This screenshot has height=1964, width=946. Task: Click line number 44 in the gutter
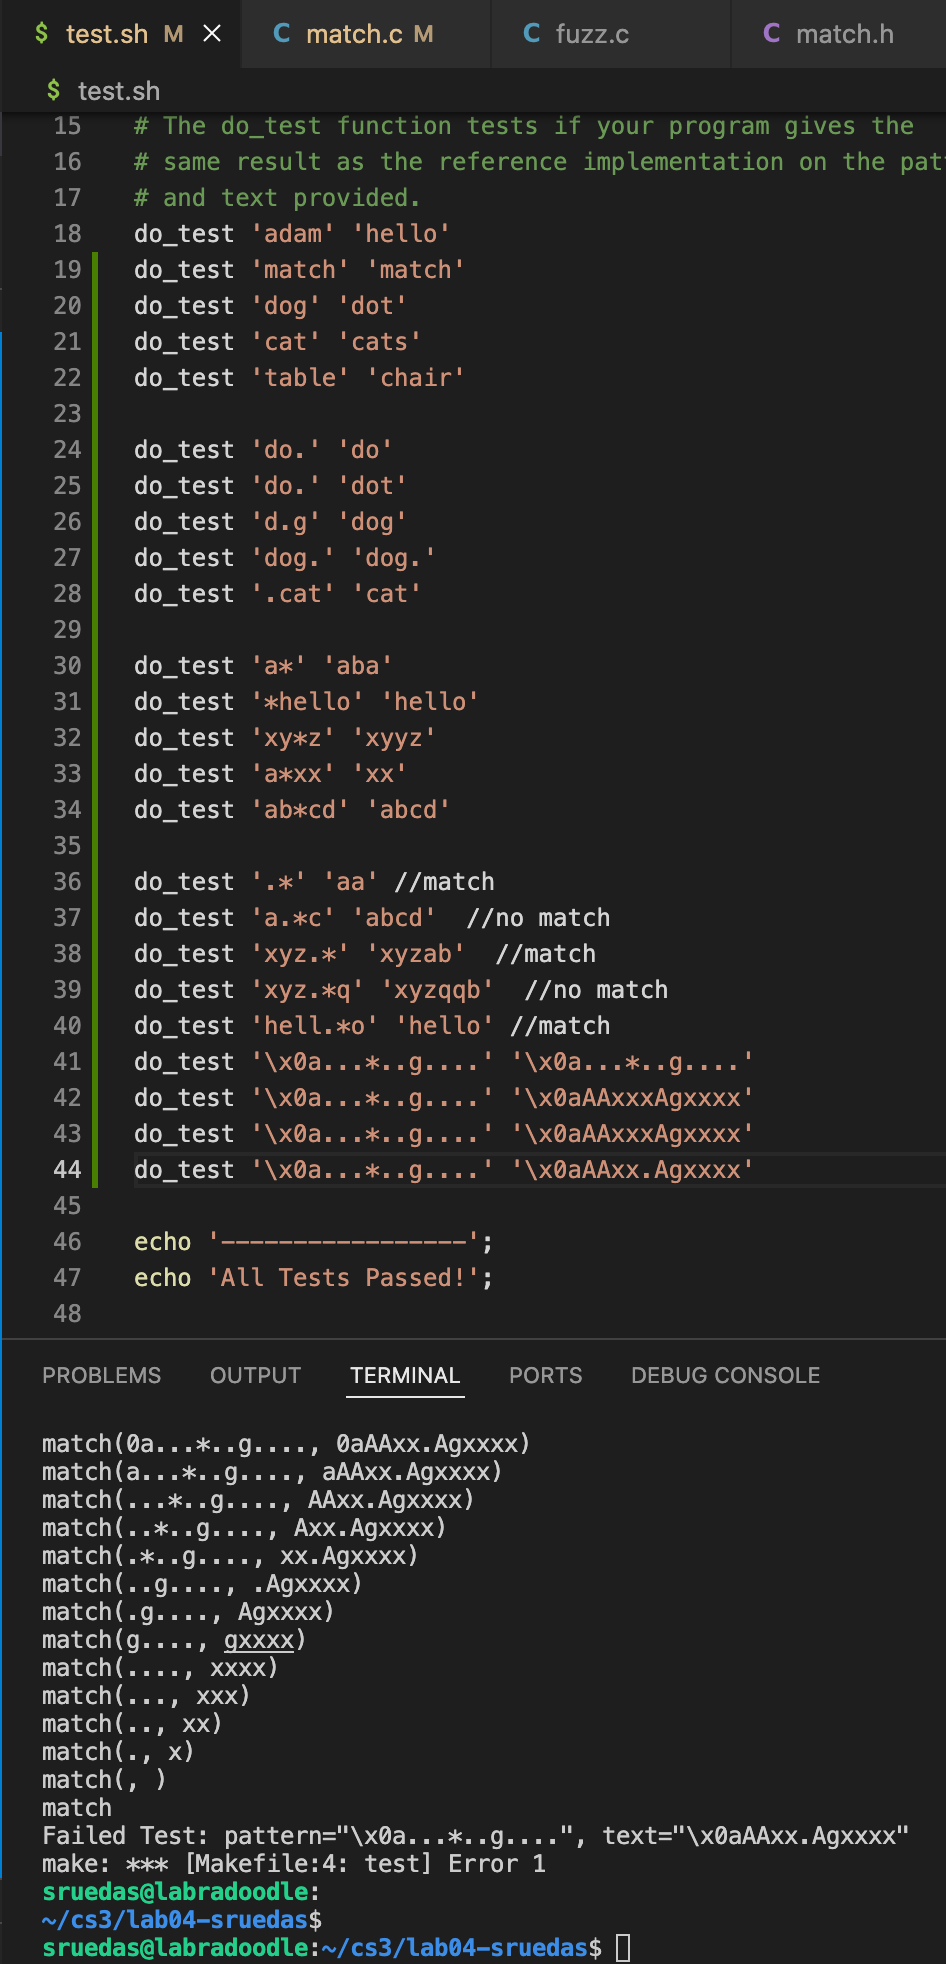click(x=67, y=1170)
